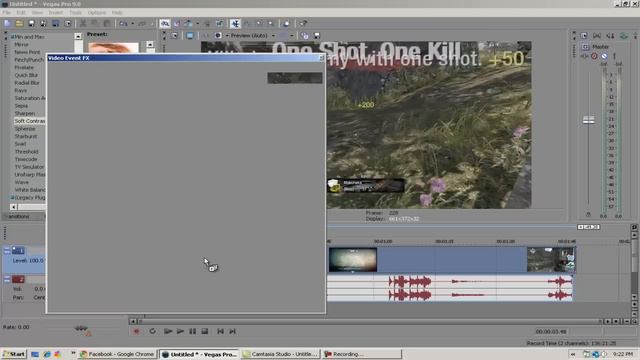Click the What's This Help icon
Viewport: 640px width, 360px height.
click(304, 24)
